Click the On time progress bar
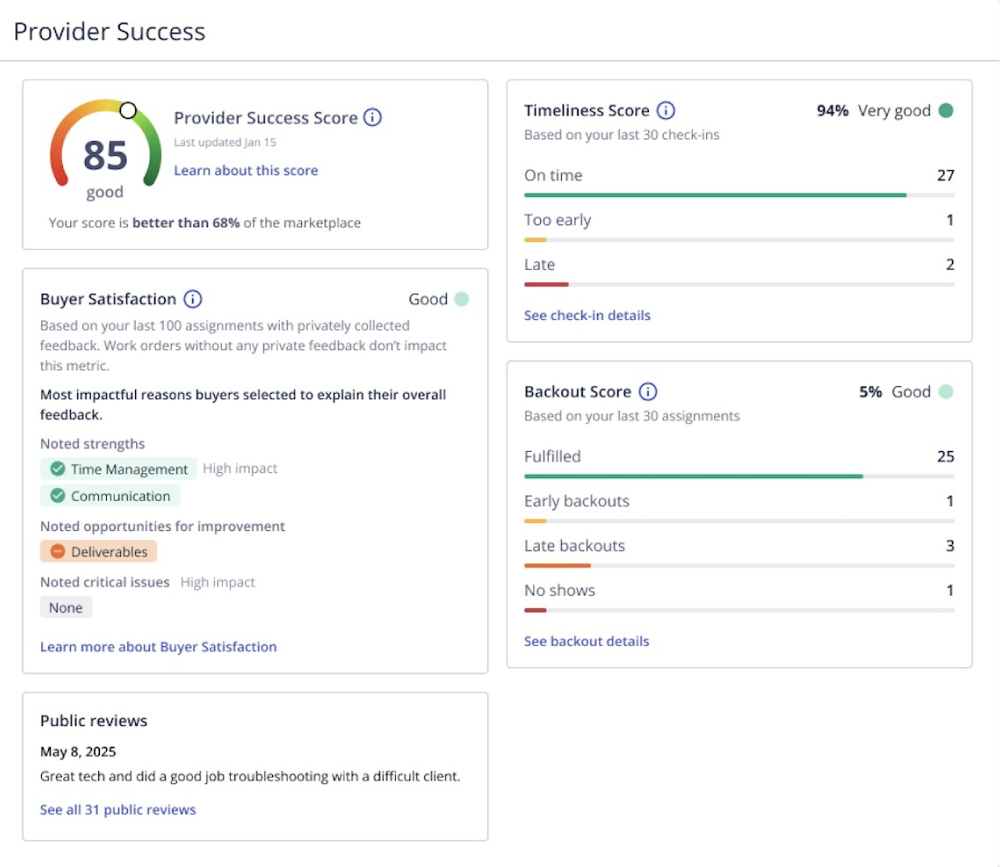 [715, 195]
